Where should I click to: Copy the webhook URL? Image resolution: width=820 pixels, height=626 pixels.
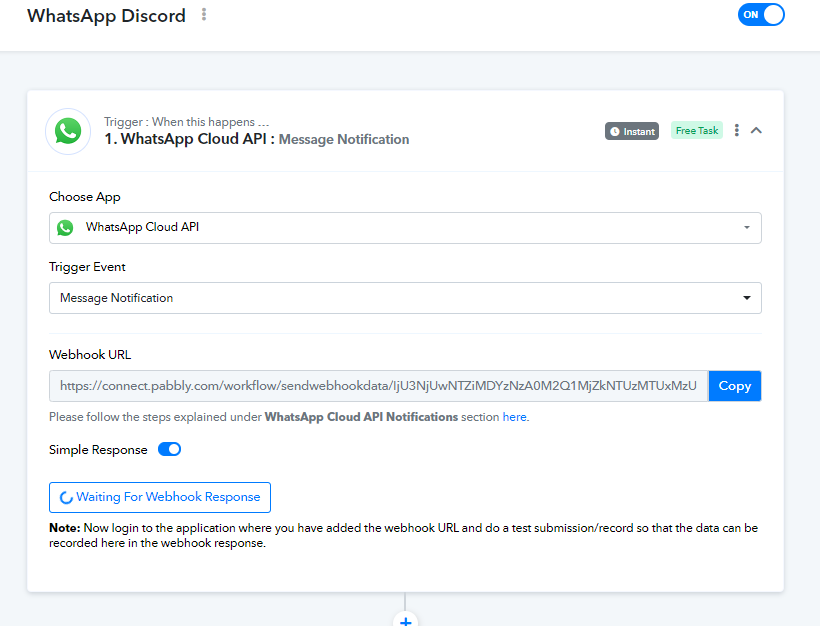click(735, 386)
